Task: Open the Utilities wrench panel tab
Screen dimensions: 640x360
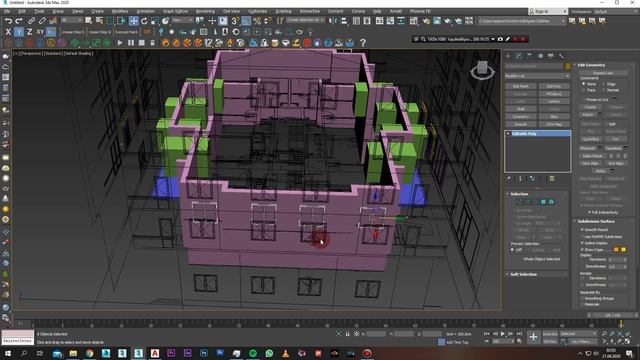Action: [561, 56]
